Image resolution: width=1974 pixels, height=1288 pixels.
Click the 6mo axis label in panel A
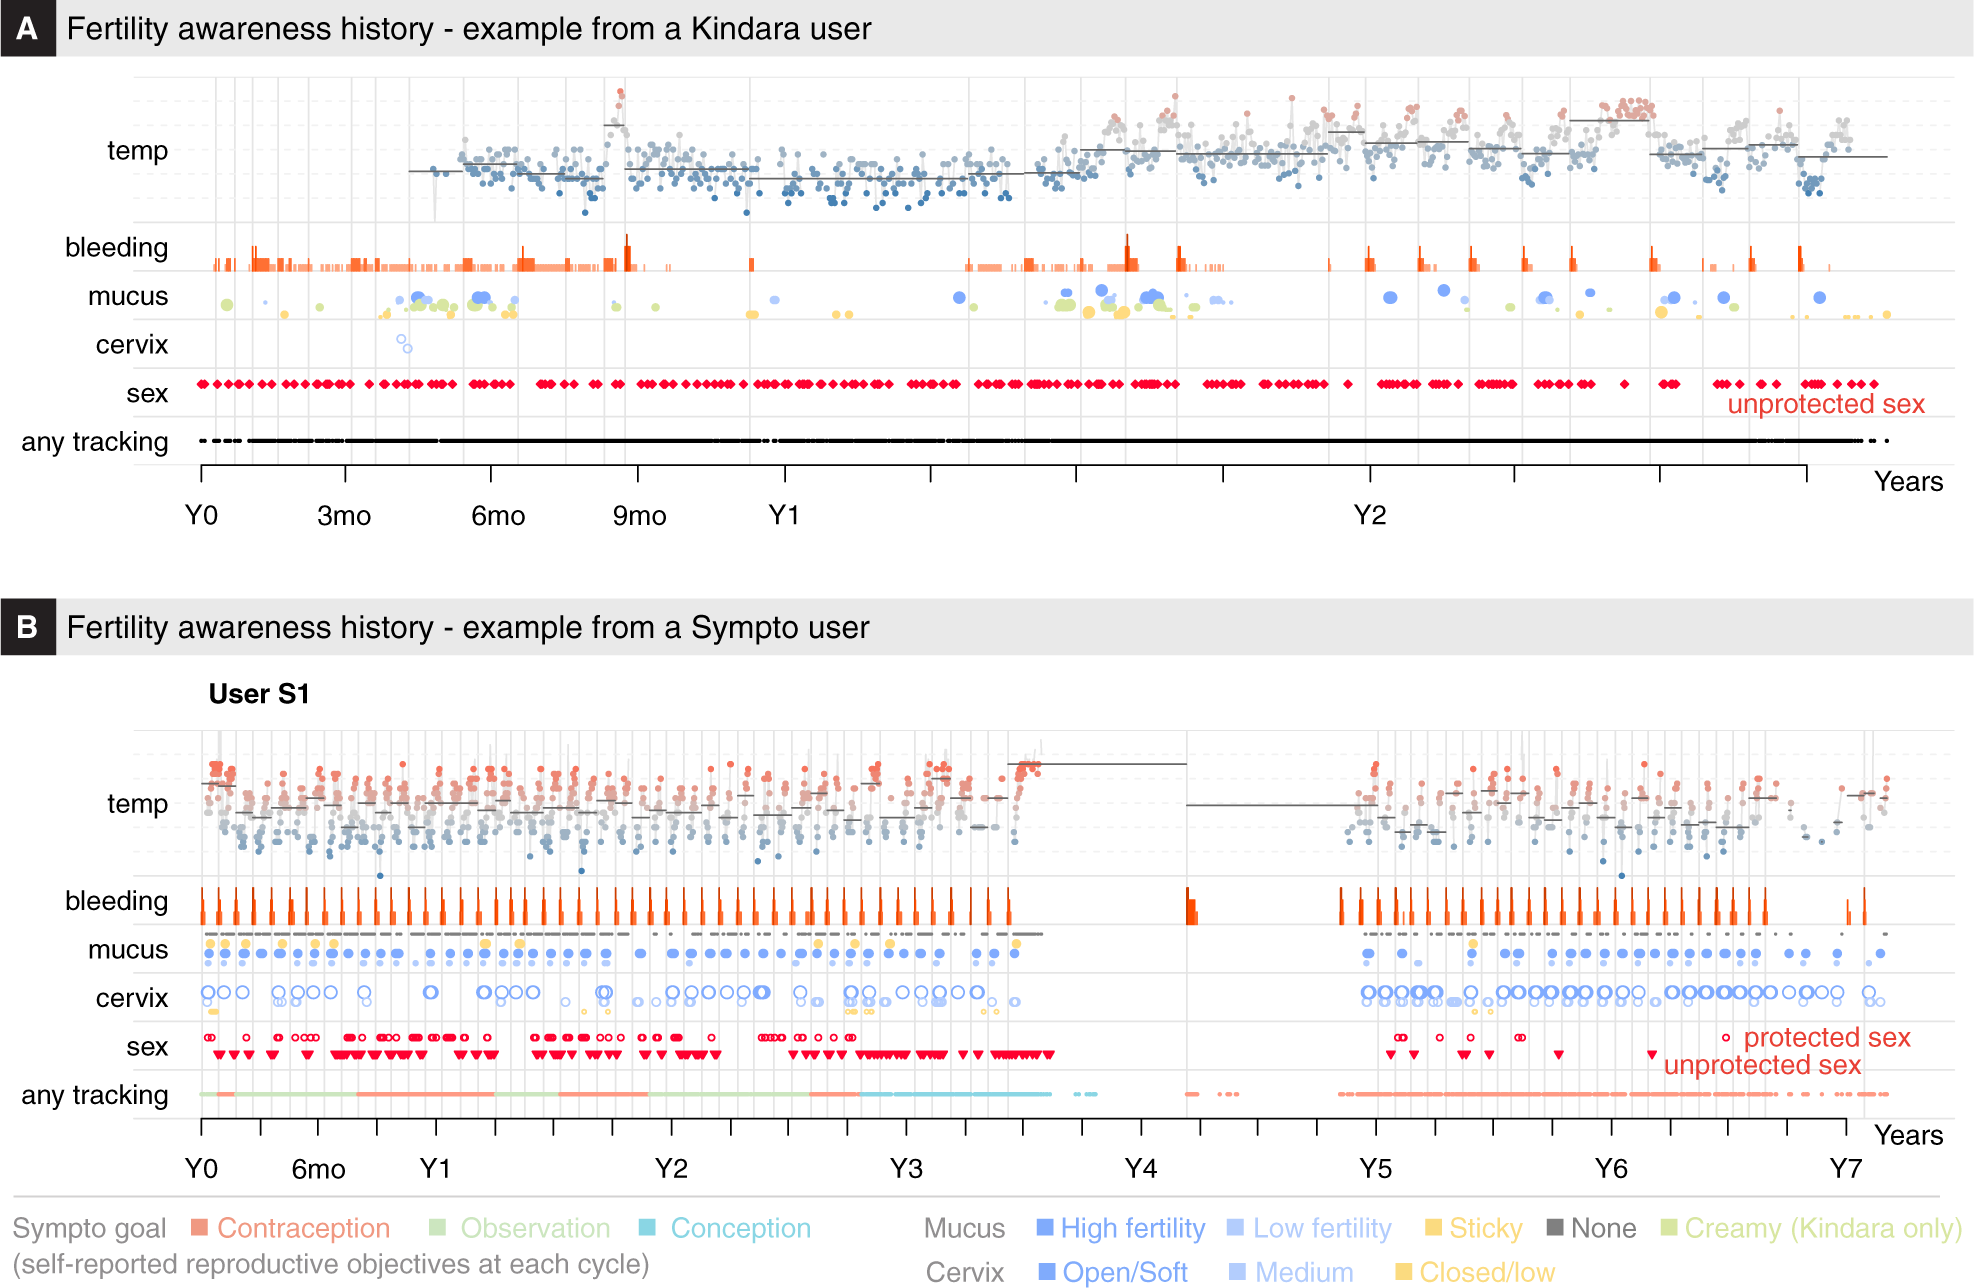pos(498,516)
